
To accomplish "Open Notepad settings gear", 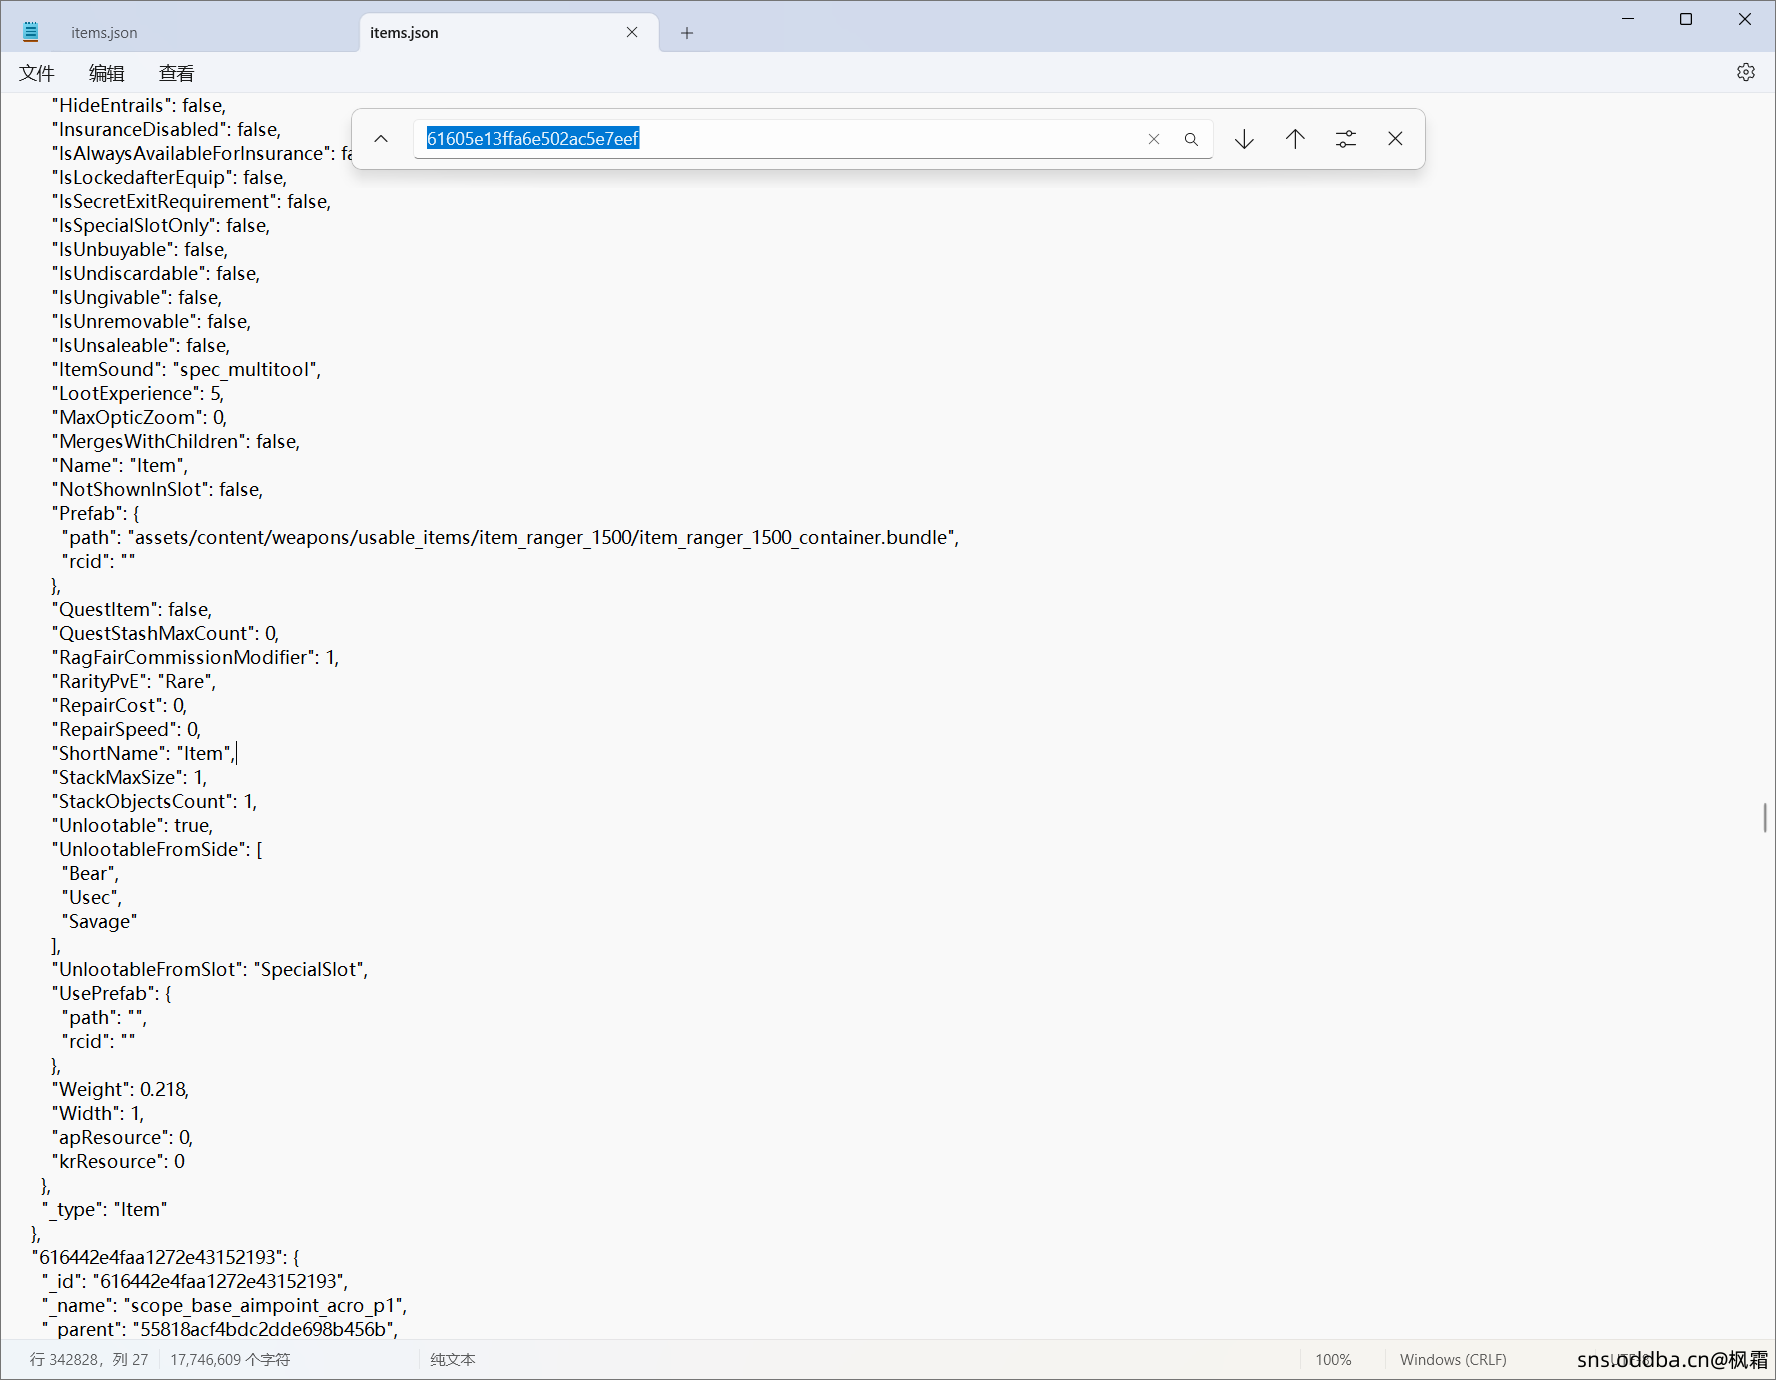I will tap(1746, 73).
